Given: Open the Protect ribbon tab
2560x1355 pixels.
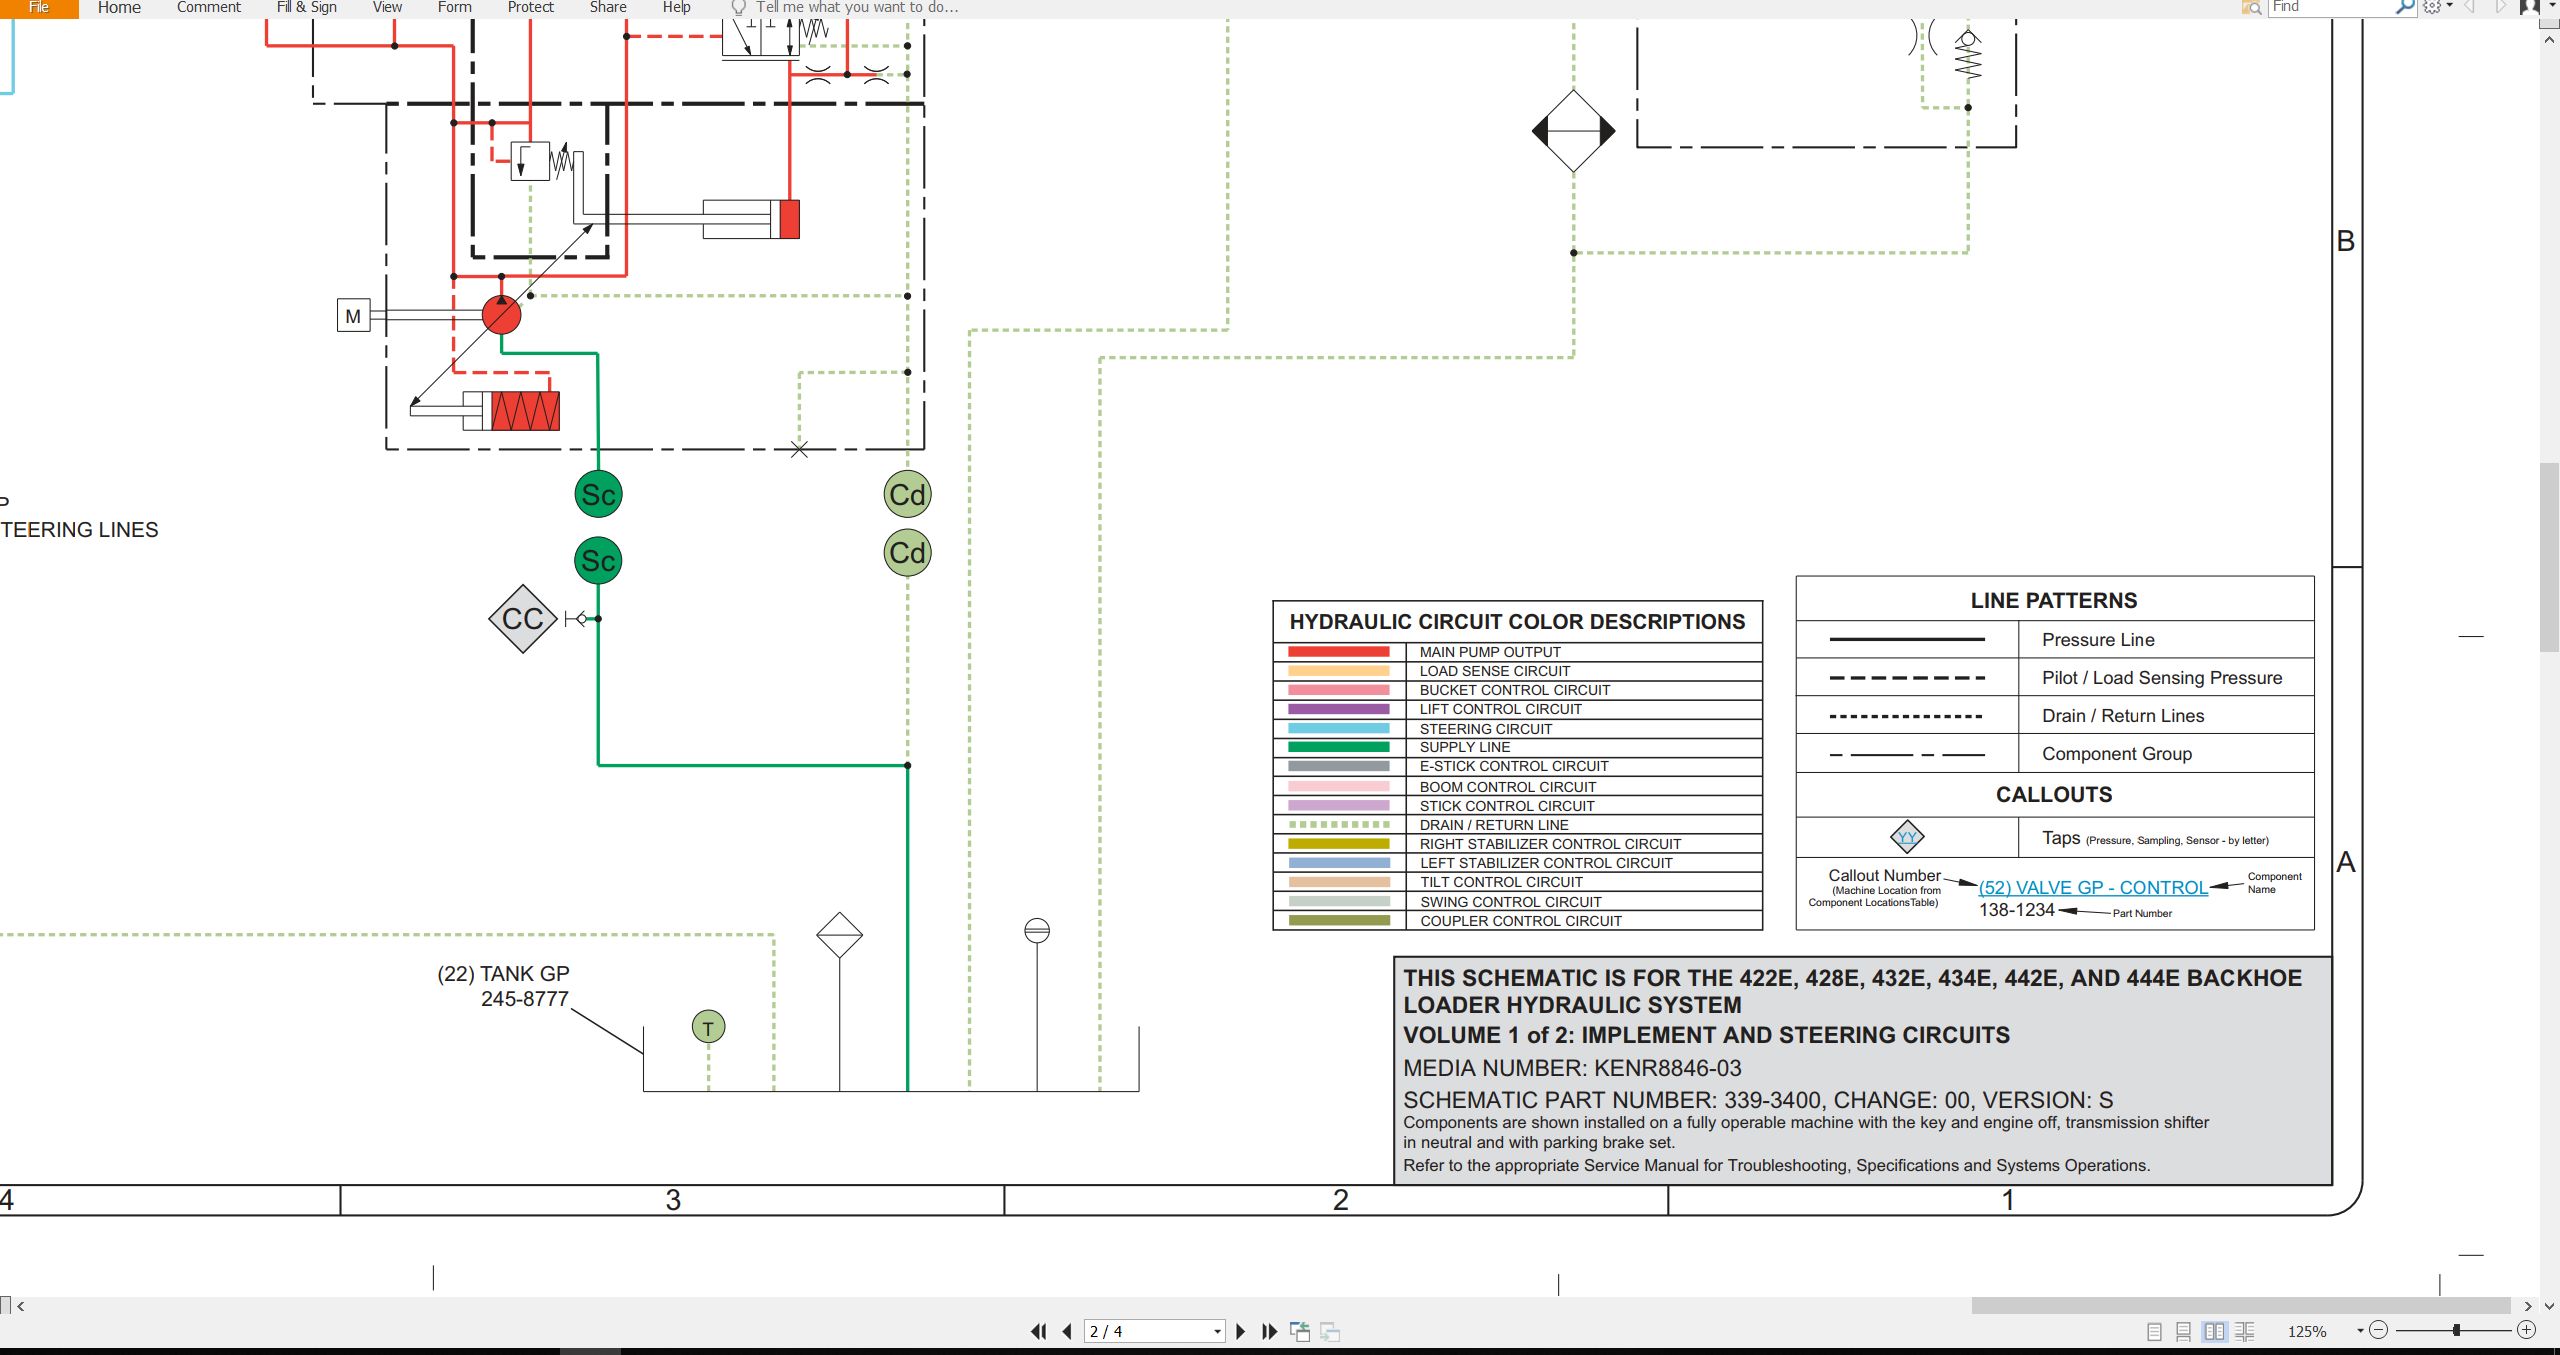Looking at the screenshot, I should coord(530,7).
